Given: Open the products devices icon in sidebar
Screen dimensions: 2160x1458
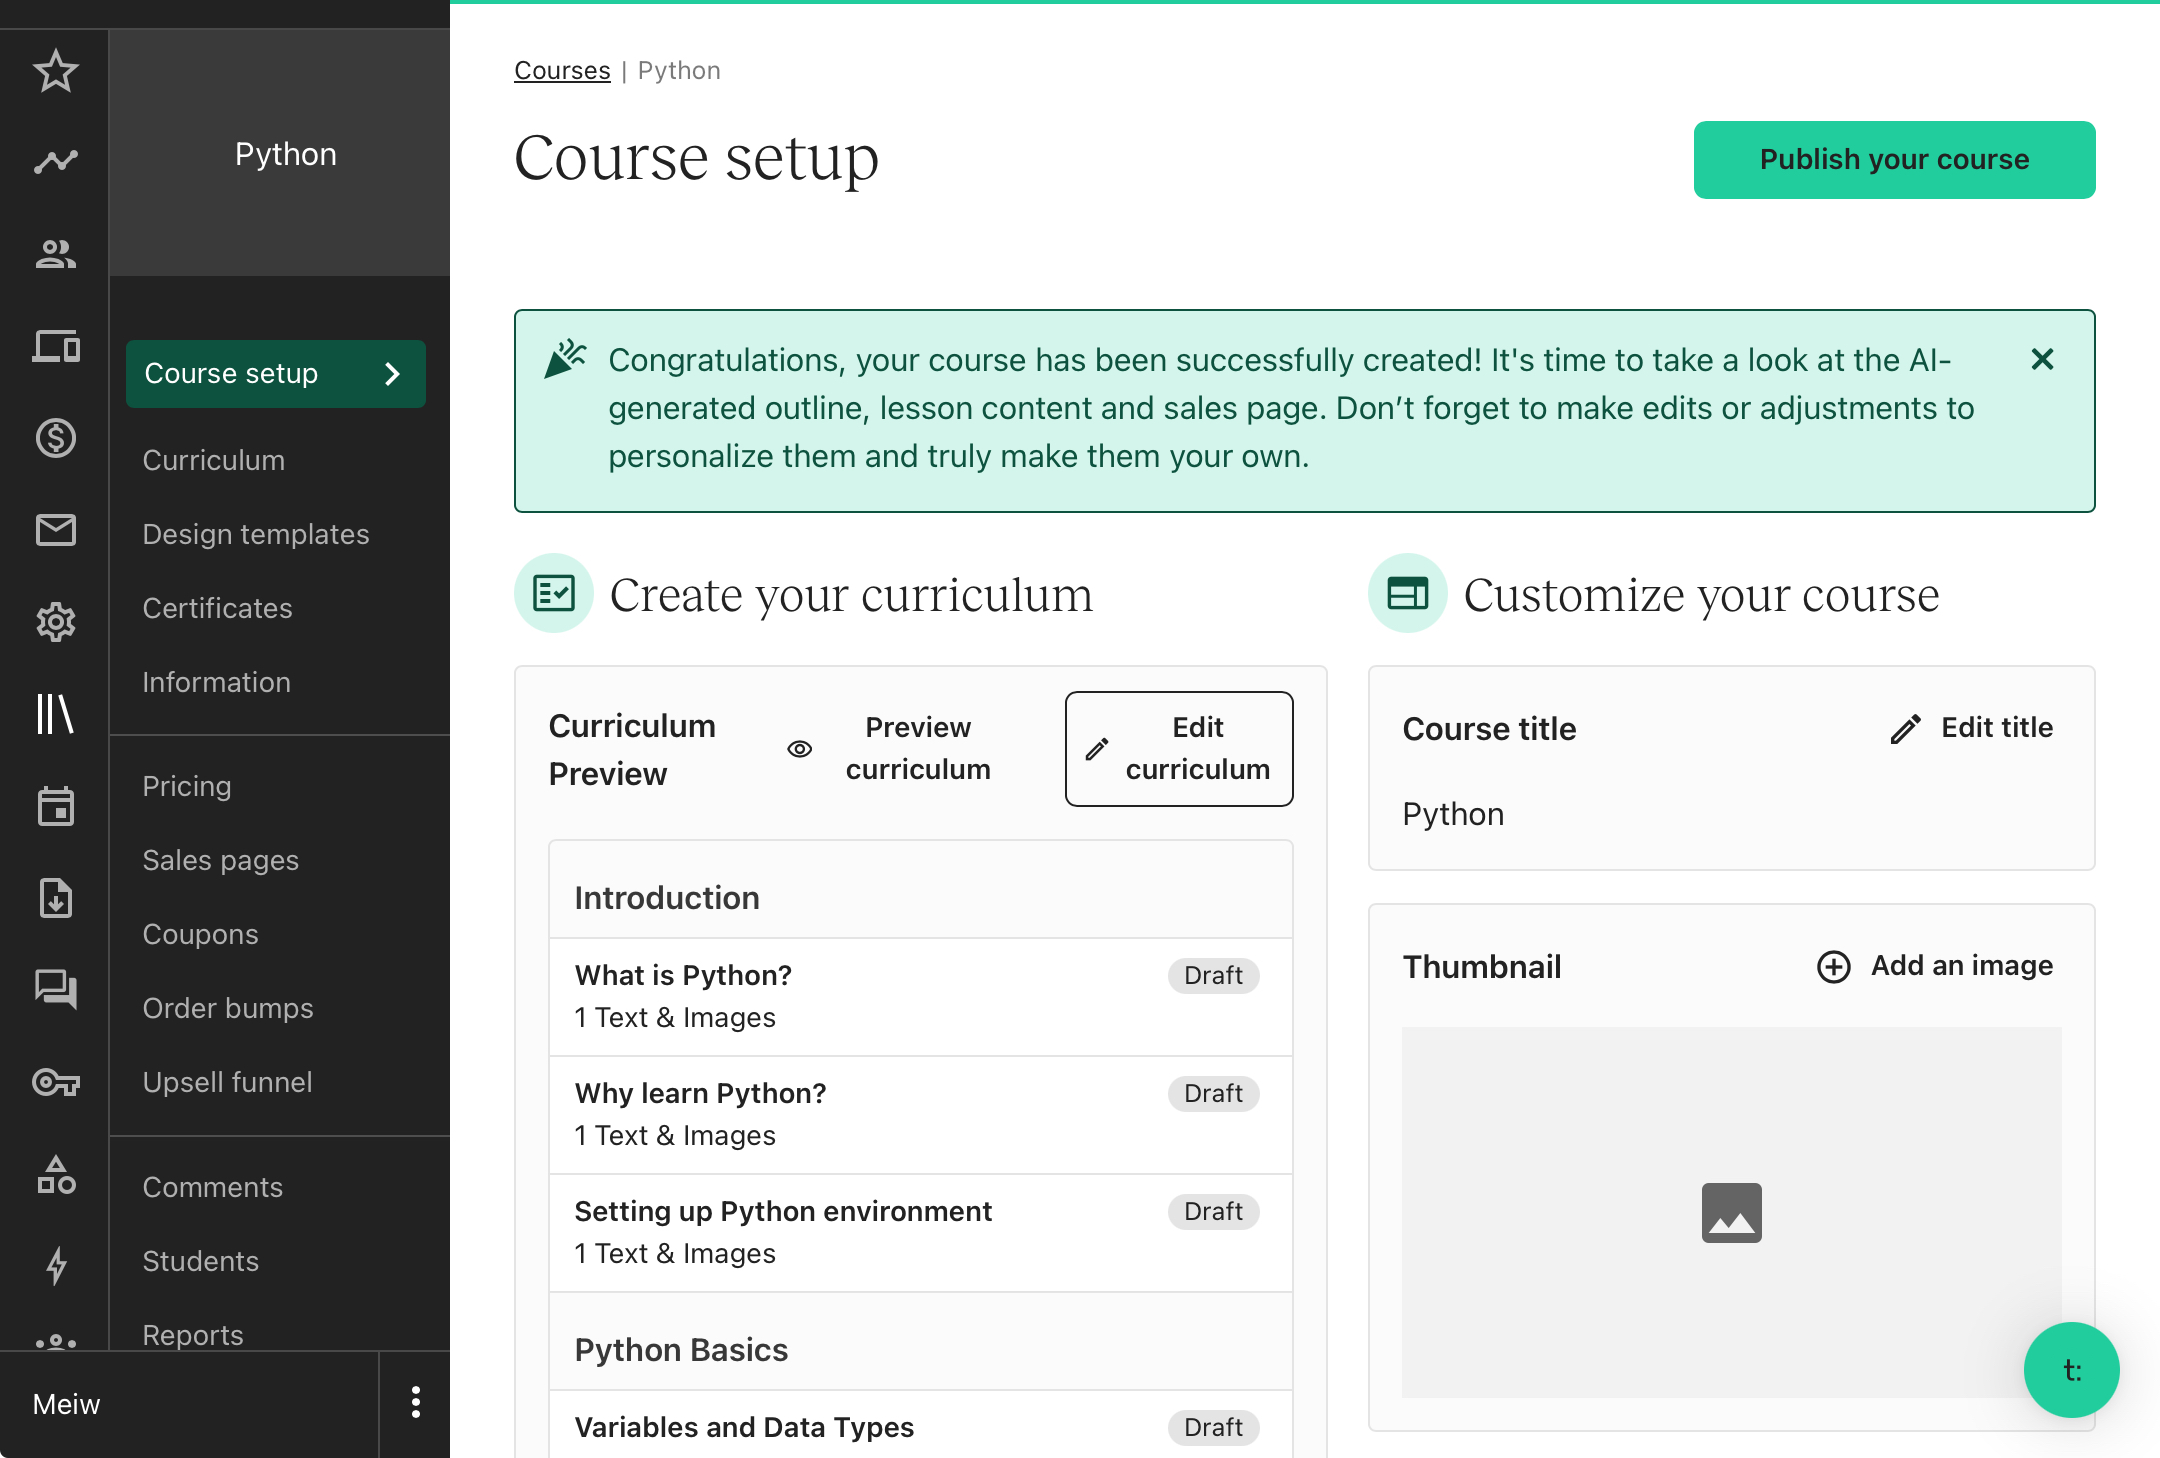Looking at the screenshot, I should point(55,347).
